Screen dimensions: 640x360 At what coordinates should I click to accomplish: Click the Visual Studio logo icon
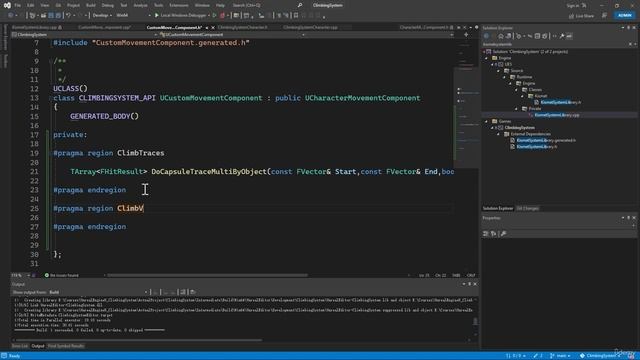[x=7, y=5]
